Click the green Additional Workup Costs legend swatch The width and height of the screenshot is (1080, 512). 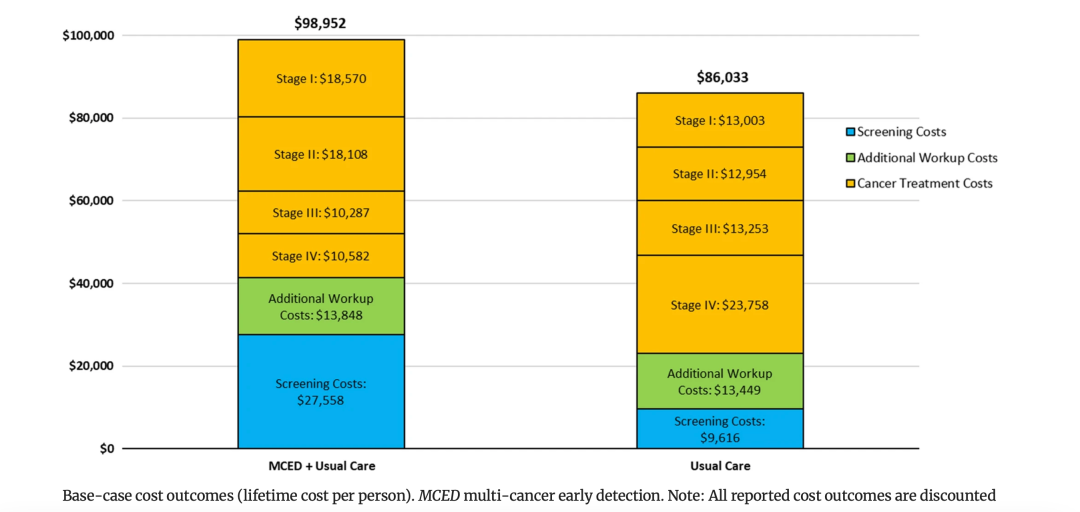pyautogui.click(x=850, y=158)
